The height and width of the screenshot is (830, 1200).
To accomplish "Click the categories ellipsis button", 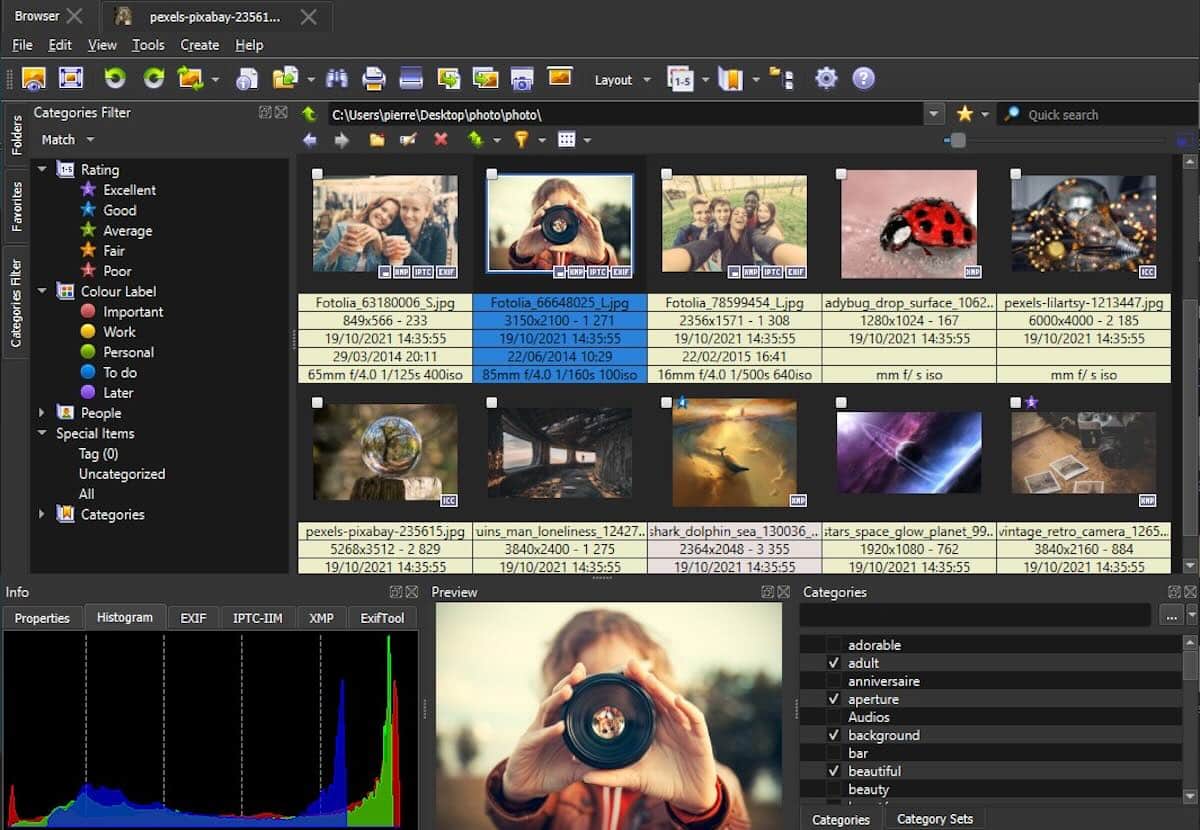I will tap(1171, 616).
